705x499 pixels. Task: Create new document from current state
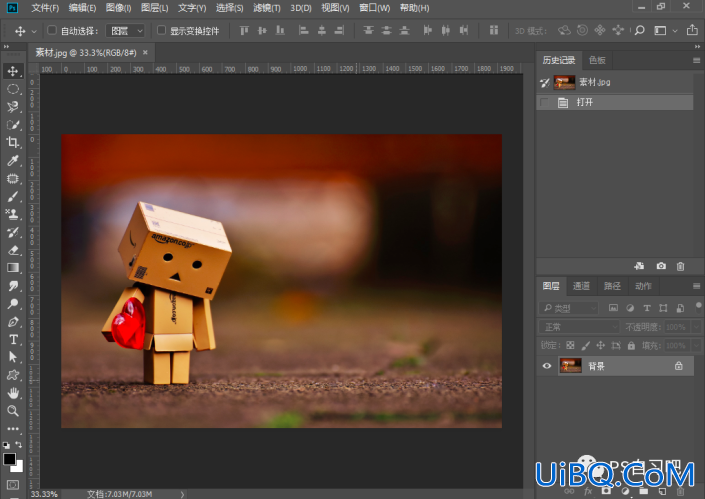coord(639,266)
